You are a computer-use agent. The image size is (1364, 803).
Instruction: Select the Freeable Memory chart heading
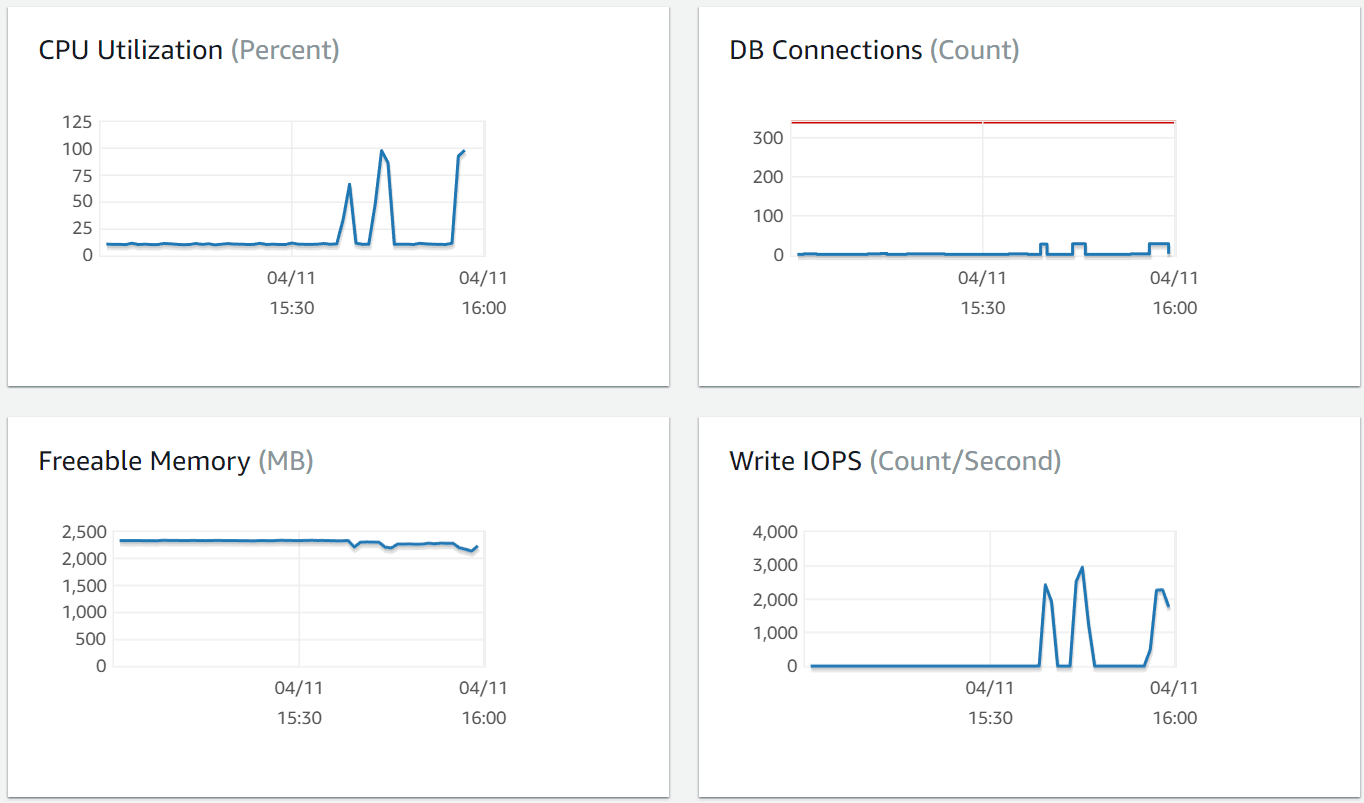pyautogui.click(x=144, y=461)
